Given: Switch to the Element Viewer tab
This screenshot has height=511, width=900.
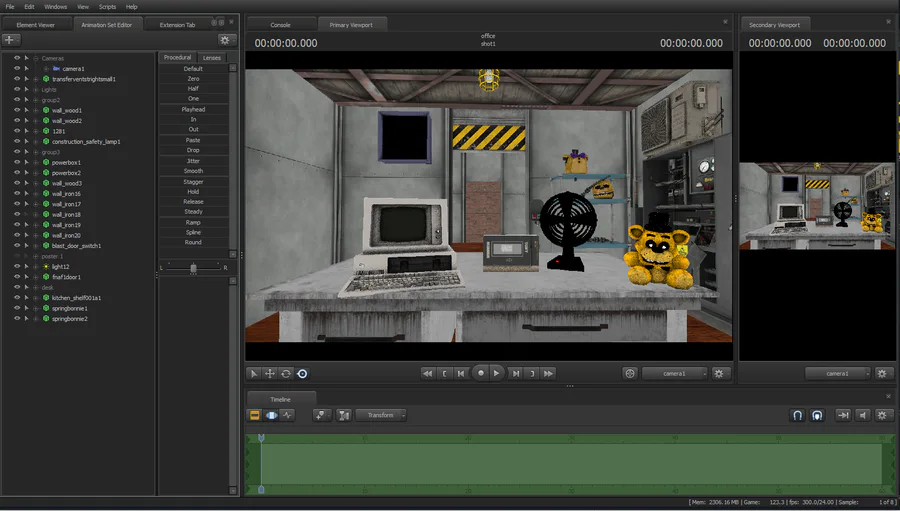Looking at the screenshot, I should pyautogui.click(x=36, y=25).
